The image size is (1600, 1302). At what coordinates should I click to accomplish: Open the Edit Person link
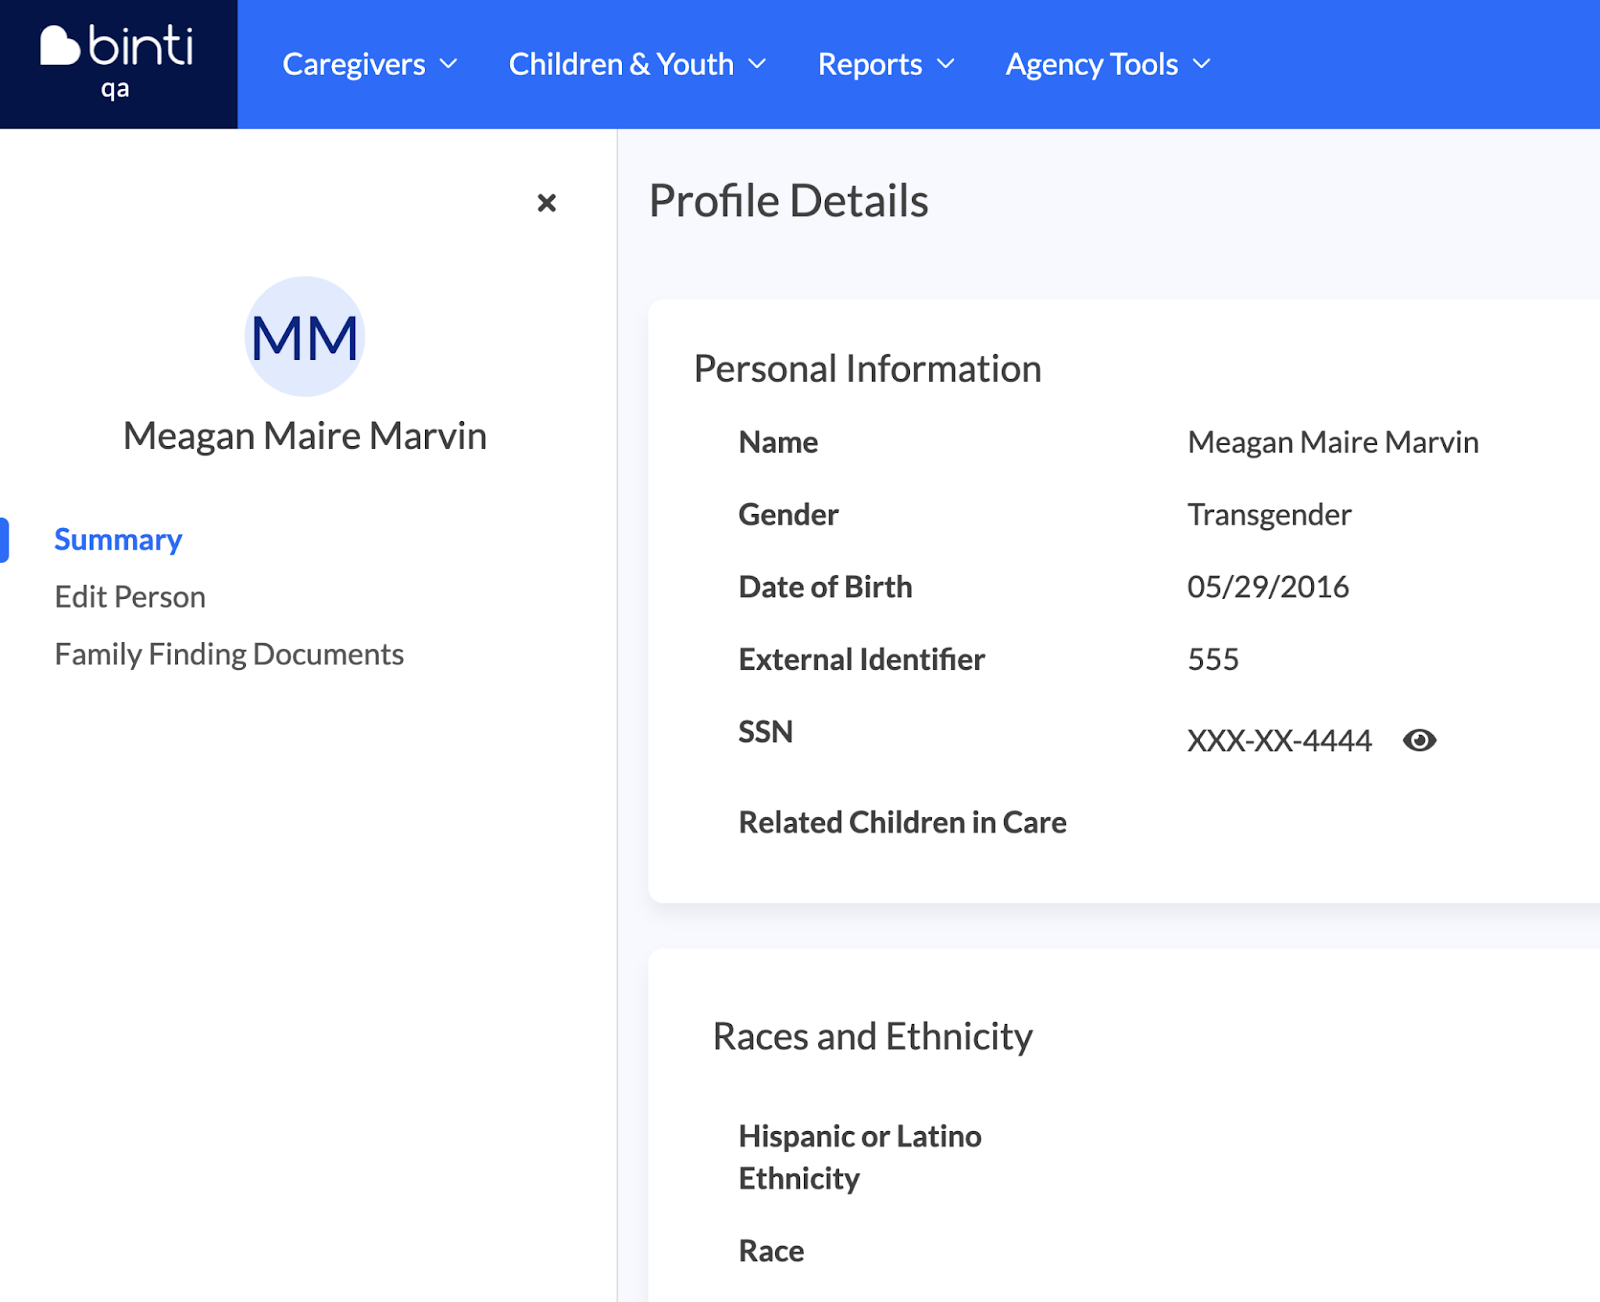130,597
